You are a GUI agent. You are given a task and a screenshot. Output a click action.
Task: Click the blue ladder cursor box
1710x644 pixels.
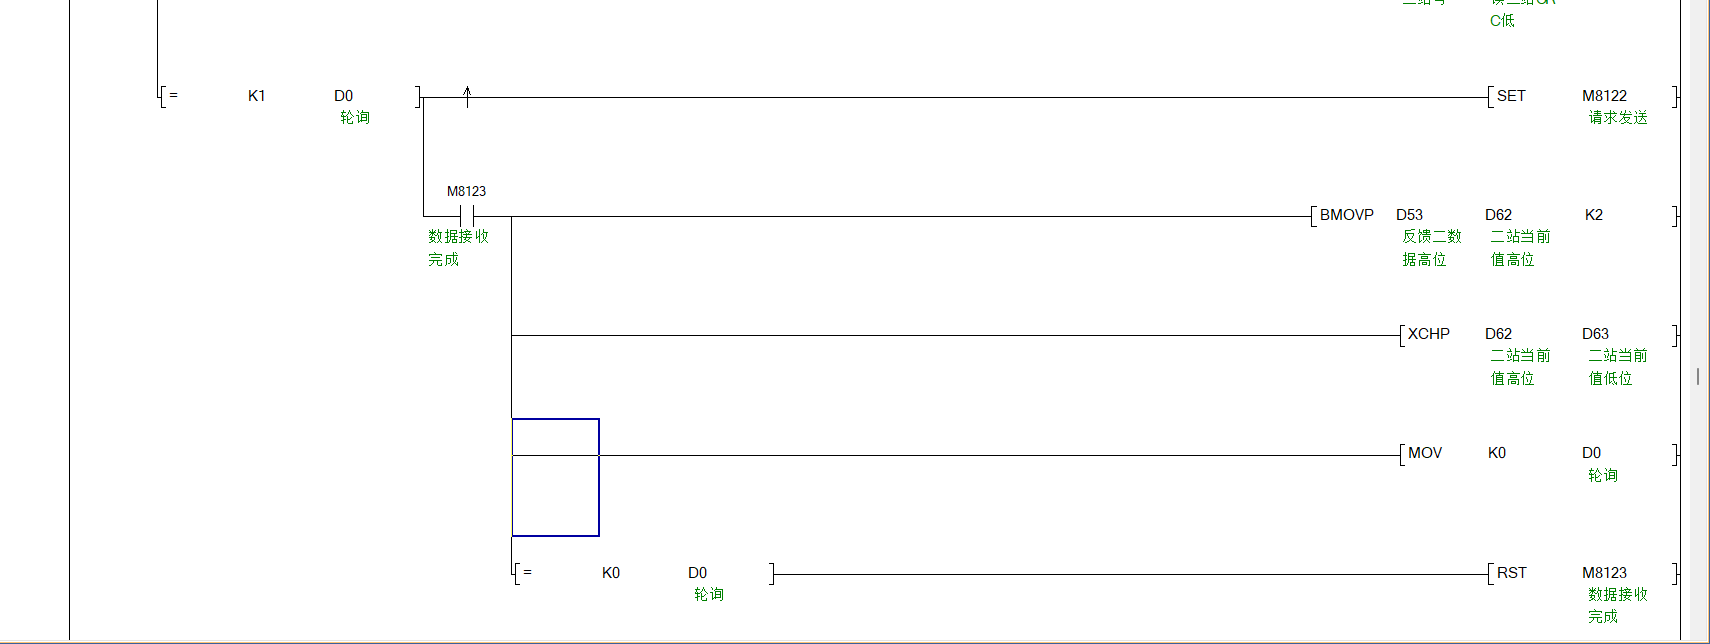pyautogui.click(x=555, y=477)
